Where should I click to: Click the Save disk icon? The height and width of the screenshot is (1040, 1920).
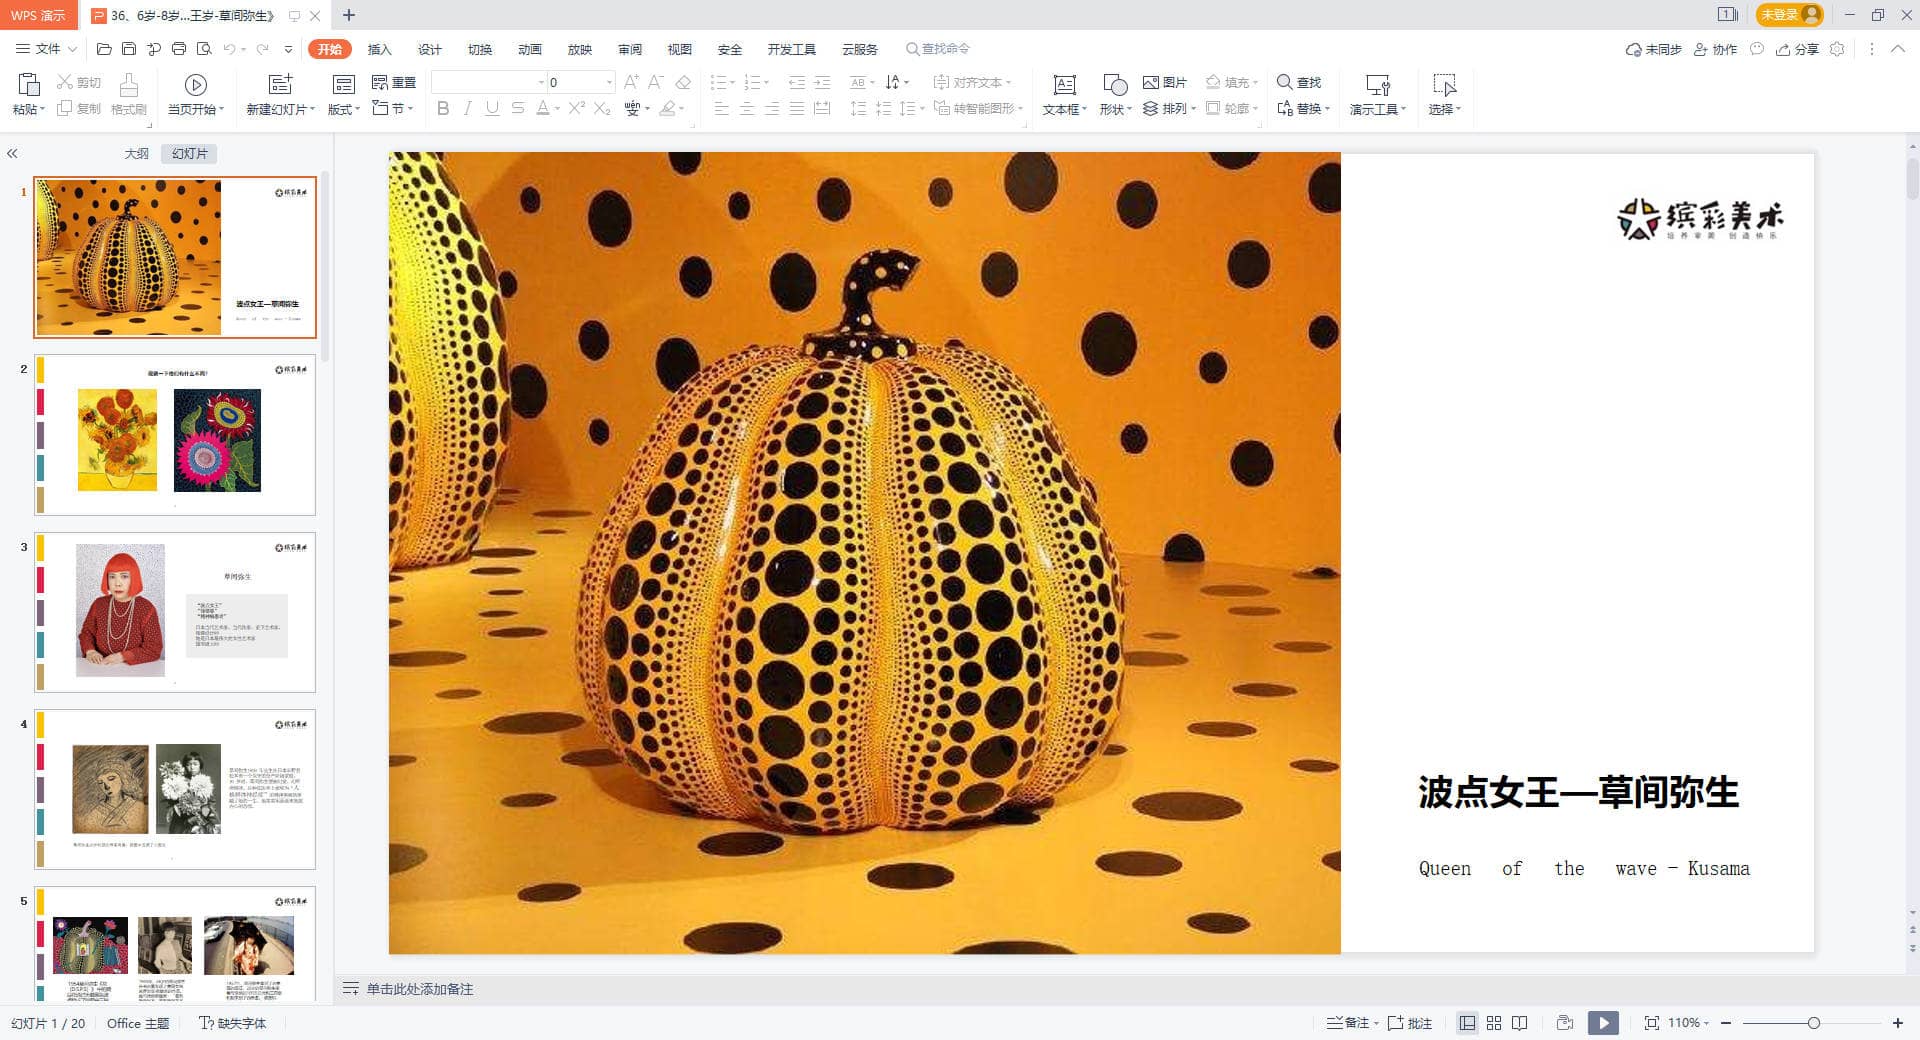[x=129, y=49]
